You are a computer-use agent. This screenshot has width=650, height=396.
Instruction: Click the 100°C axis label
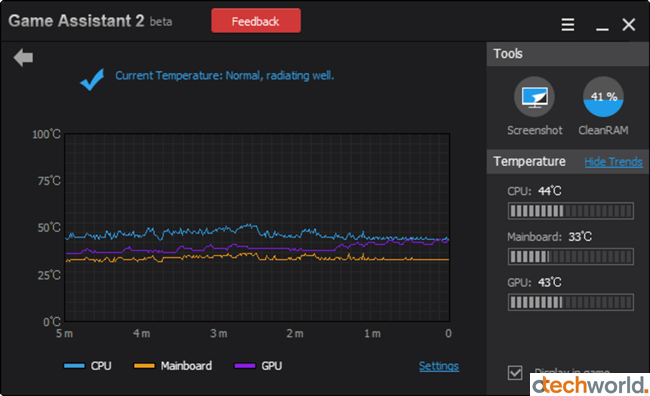tap(46, 134)
